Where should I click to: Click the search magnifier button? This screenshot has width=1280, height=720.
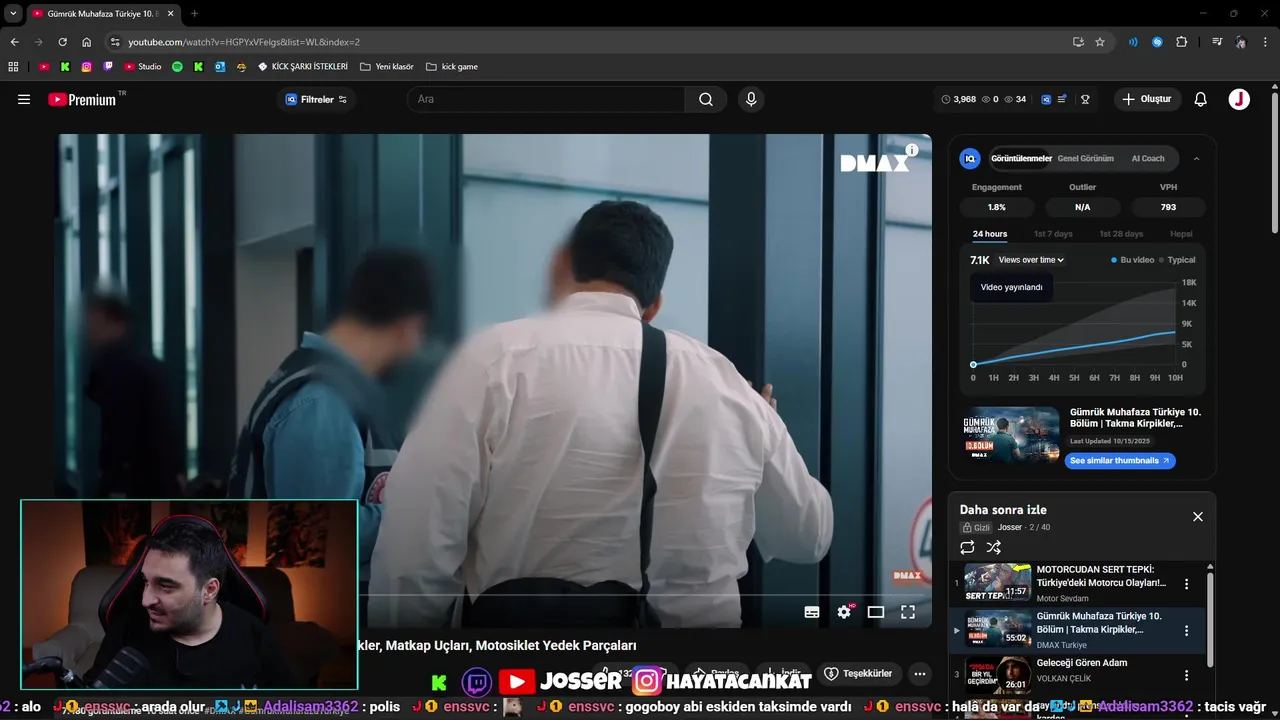tap(706, 99)
